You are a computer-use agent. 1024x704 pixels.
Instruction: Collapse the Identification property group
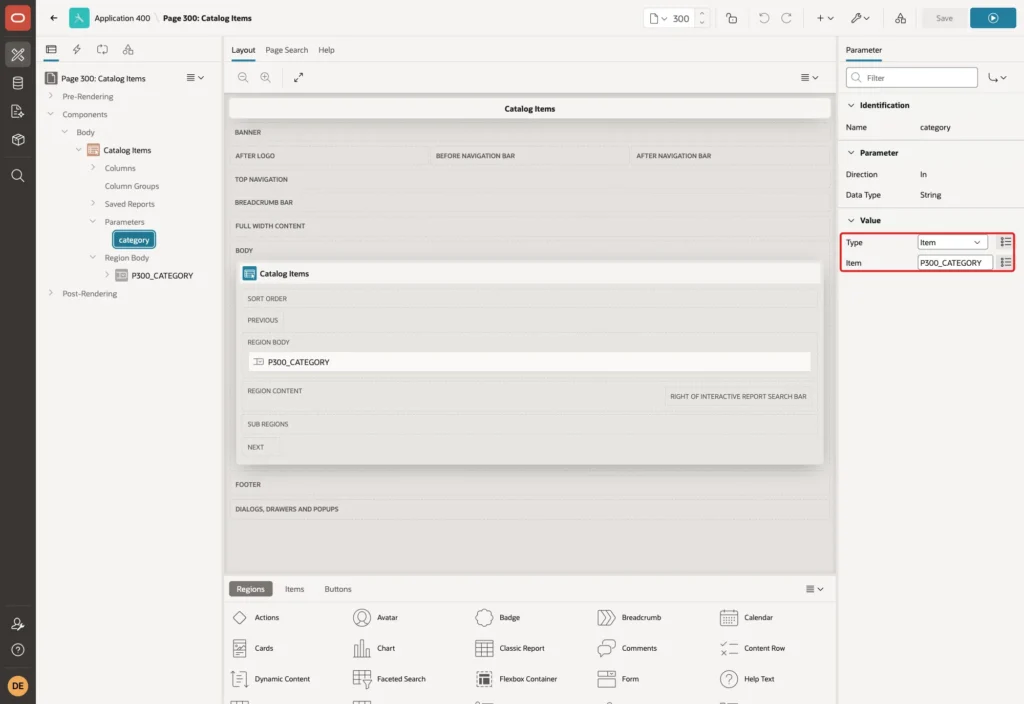(x=851, y=105)
